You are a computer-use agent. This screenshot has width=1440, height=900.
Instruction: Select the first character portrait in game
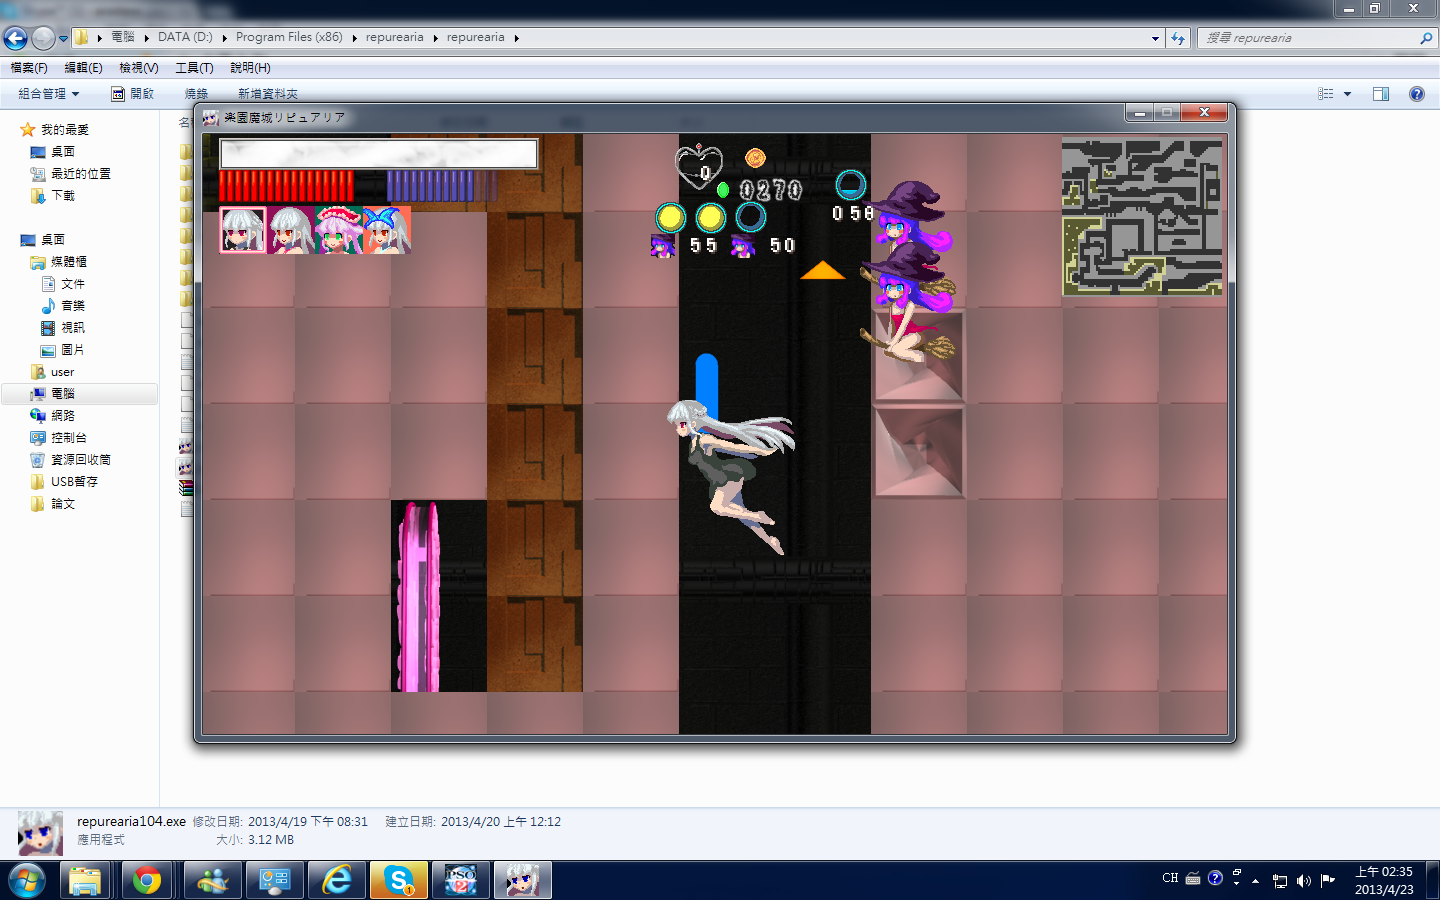[243, 230]
